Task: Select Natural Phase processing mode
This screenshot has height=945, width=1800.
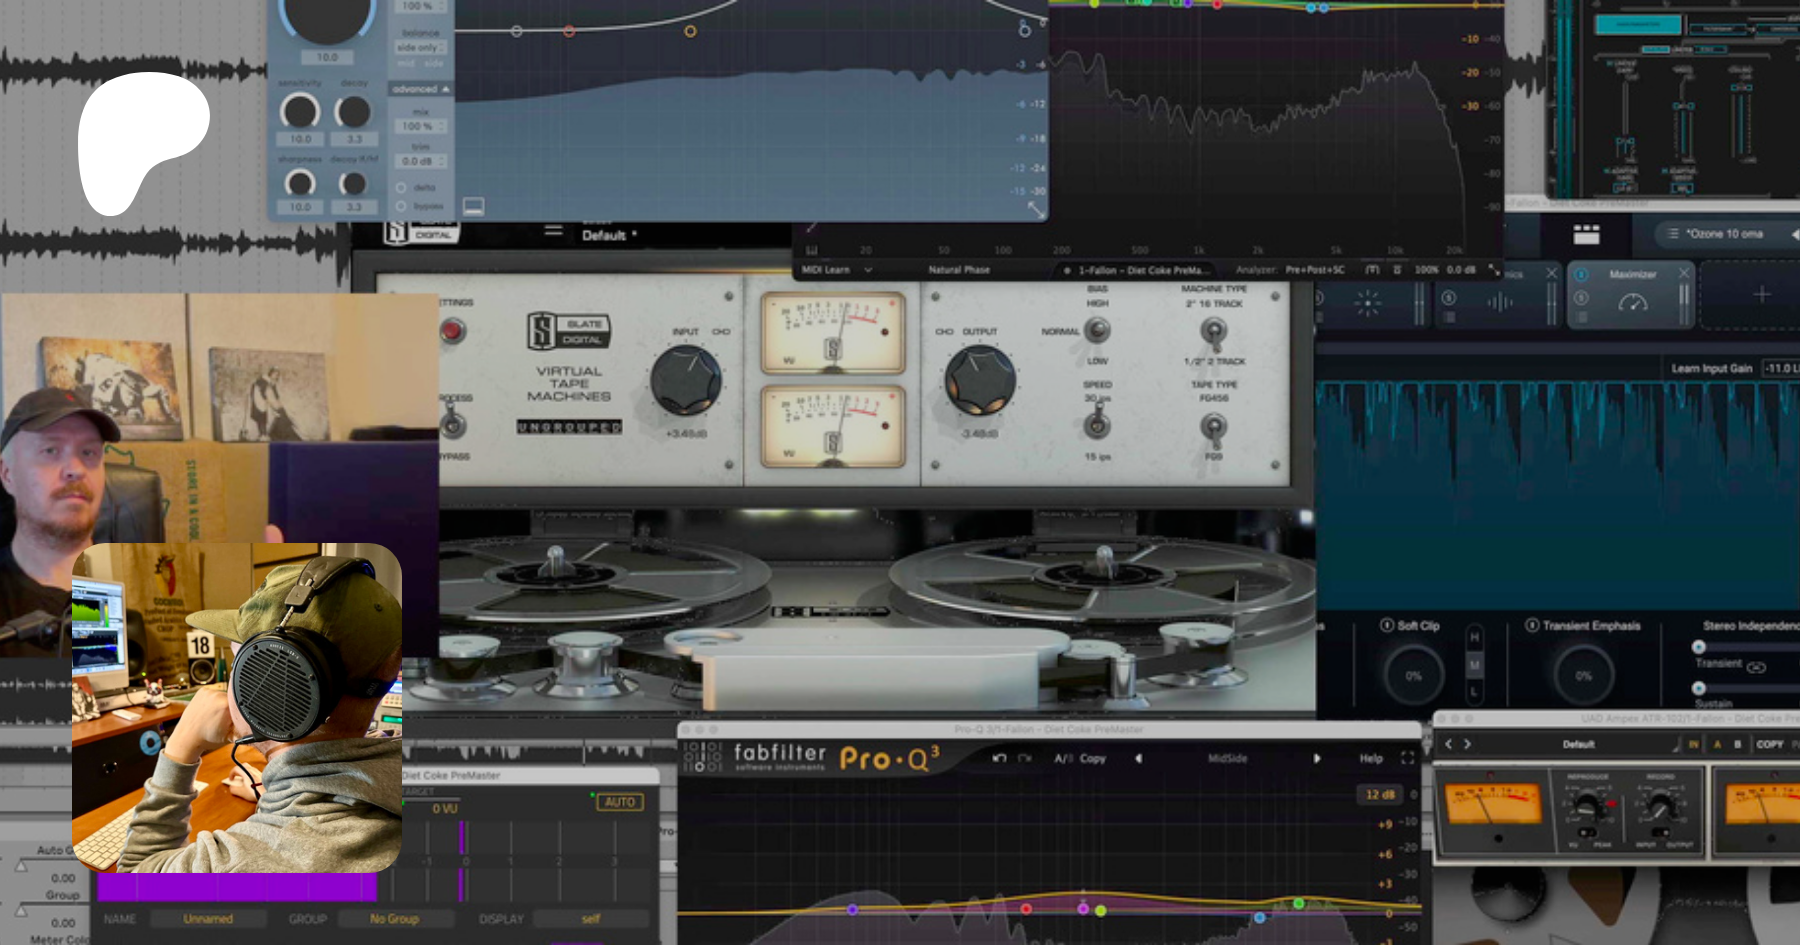Action: tap(958, 270)
